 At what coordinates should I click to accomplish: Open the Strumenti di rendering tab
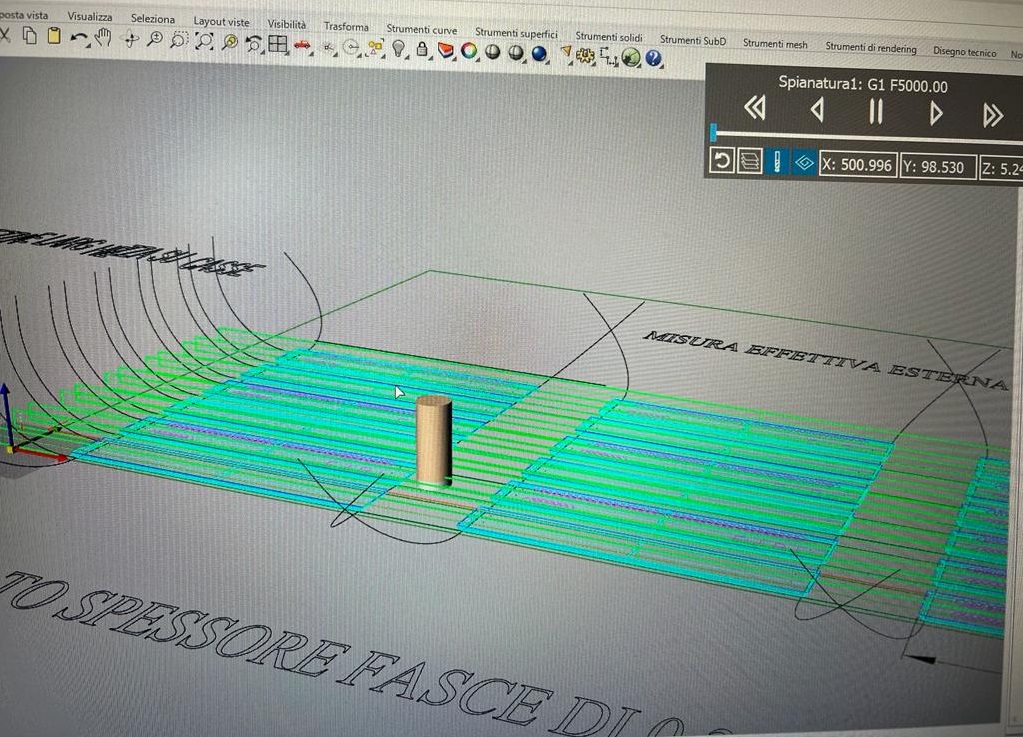(871, 48)
